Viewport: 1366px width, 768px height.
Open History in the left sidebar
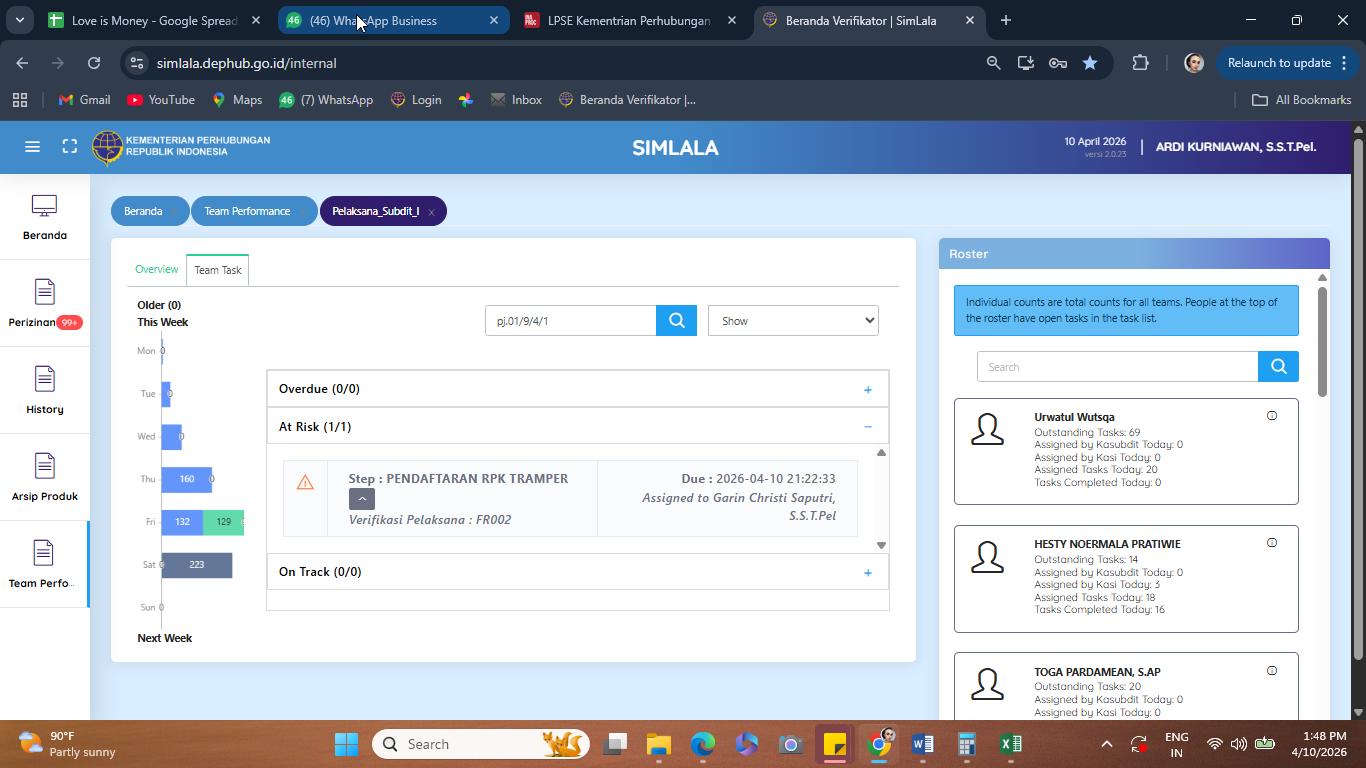[x=44, y=391]
